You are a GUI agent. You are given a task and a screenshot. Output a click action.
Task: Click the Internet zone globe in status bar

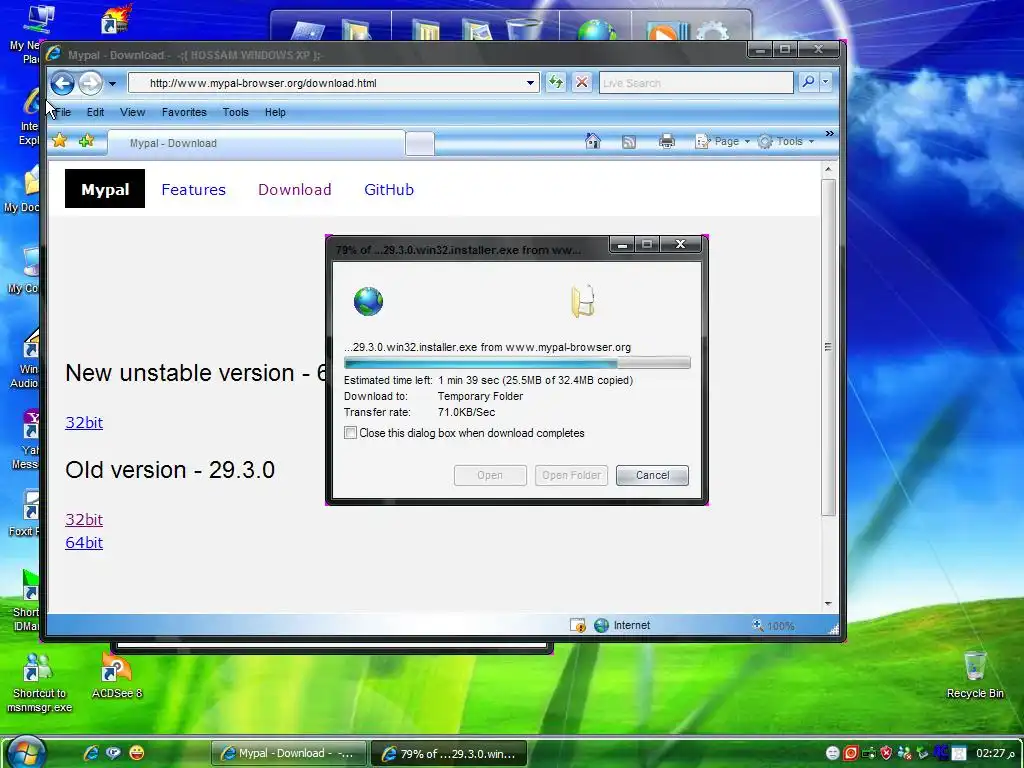[601, 626]
